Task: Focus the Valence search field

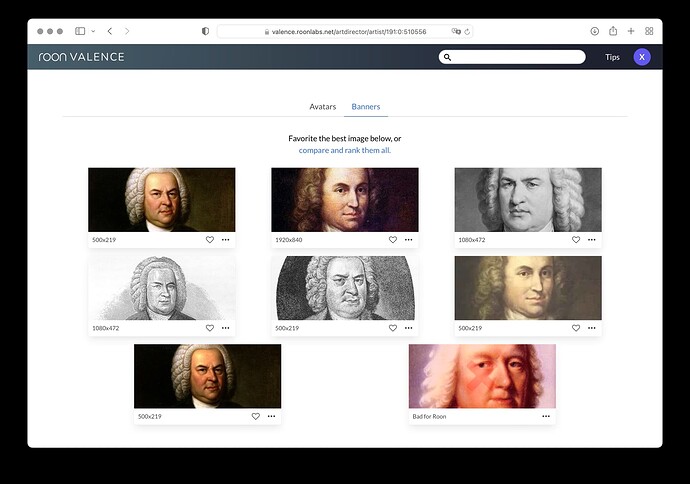Action: [512, 57]
